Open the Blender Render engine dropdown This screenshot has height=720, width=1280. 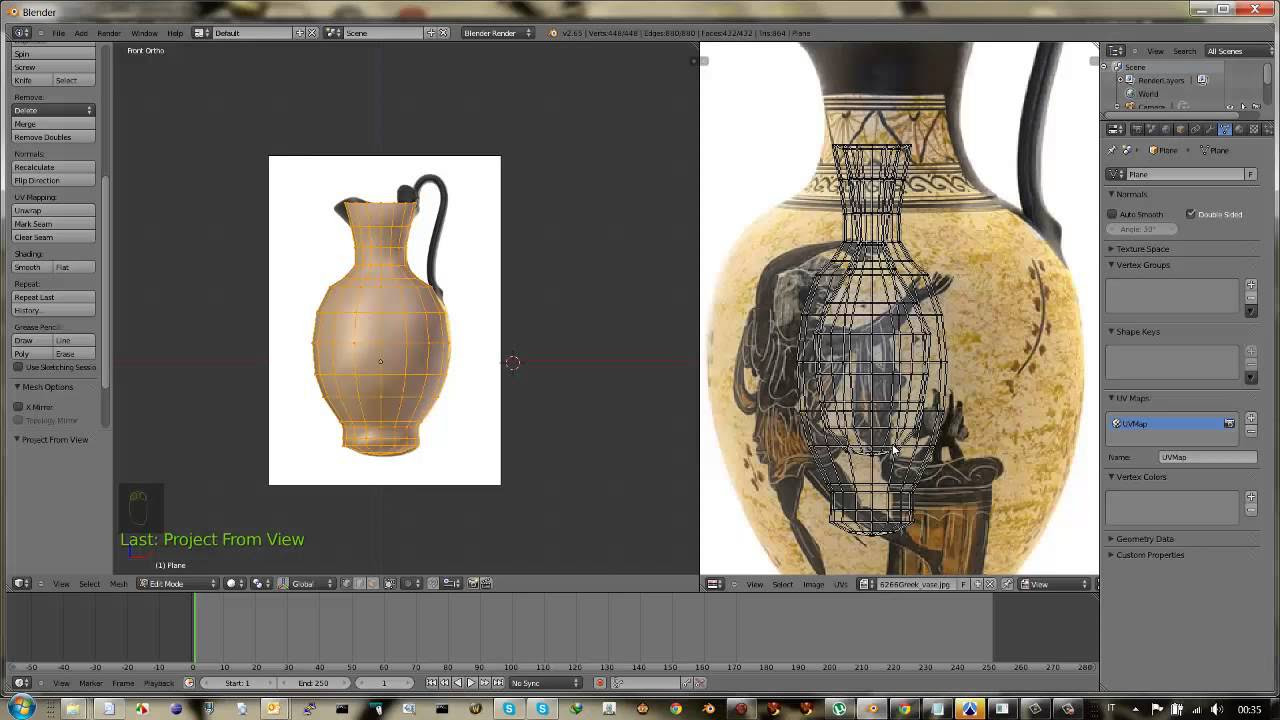point(497,33)
